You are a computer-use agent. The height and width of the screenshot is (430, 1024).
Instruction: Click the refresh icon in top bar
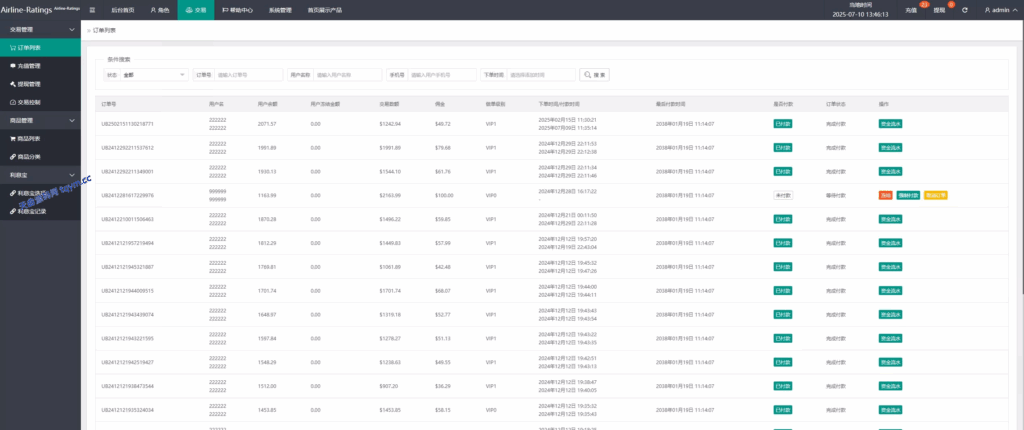tap(965, 10)
